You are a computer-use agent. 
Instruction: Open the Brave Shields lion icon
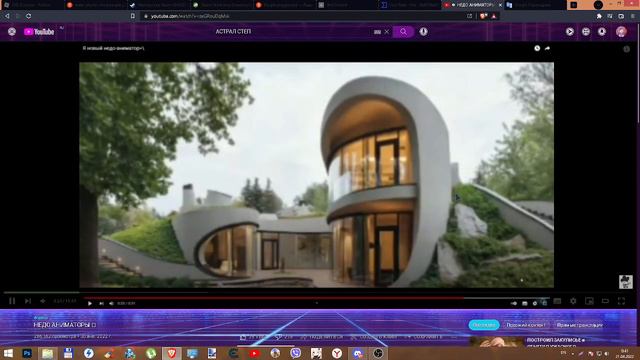point(484,16)
